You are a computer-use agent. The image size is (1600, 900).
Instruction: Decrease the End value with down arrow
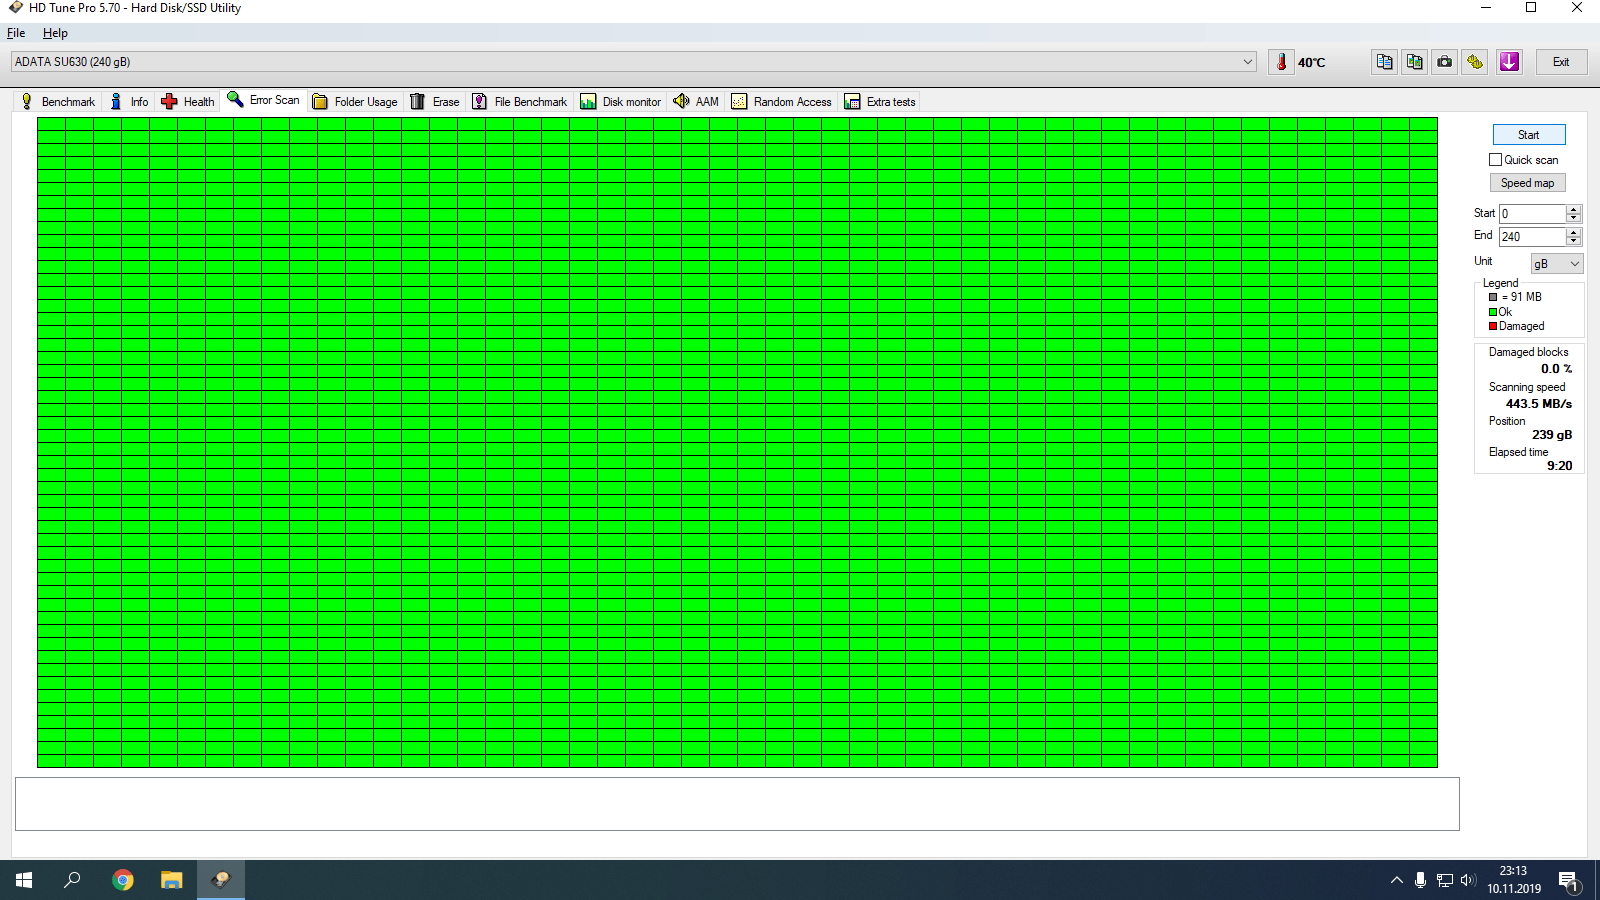point(1574,241)
